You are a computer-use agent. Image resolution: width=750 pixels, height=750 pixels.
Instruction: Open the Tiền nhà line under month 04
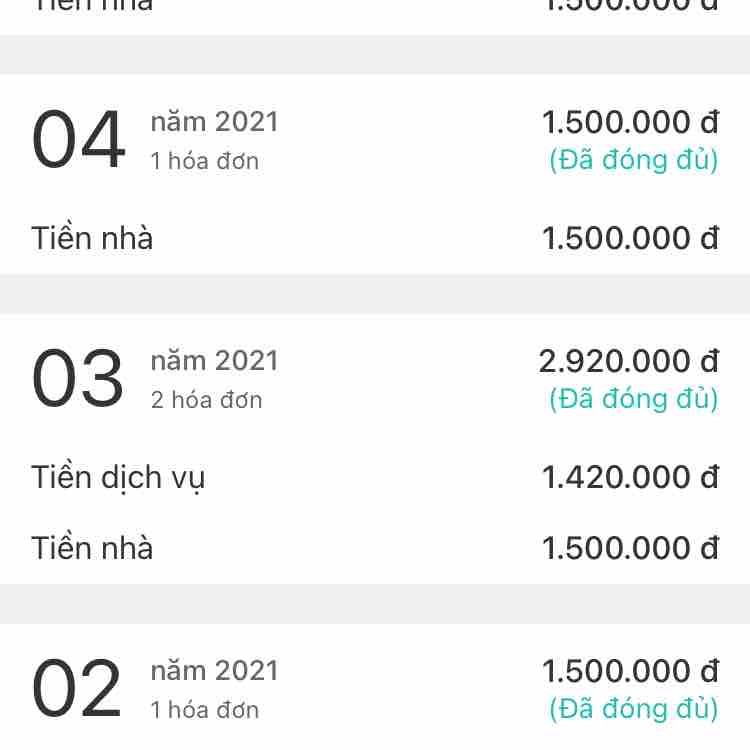(92, 239)
